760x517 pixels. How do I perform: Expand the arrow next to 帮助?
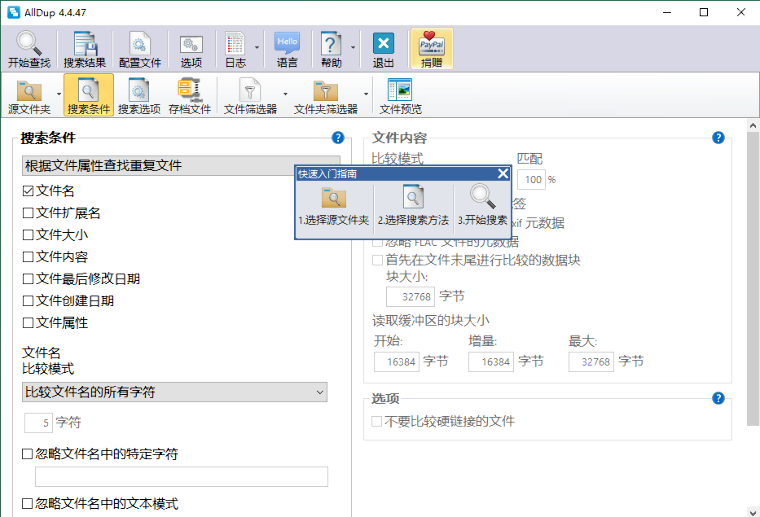point(353,47)
